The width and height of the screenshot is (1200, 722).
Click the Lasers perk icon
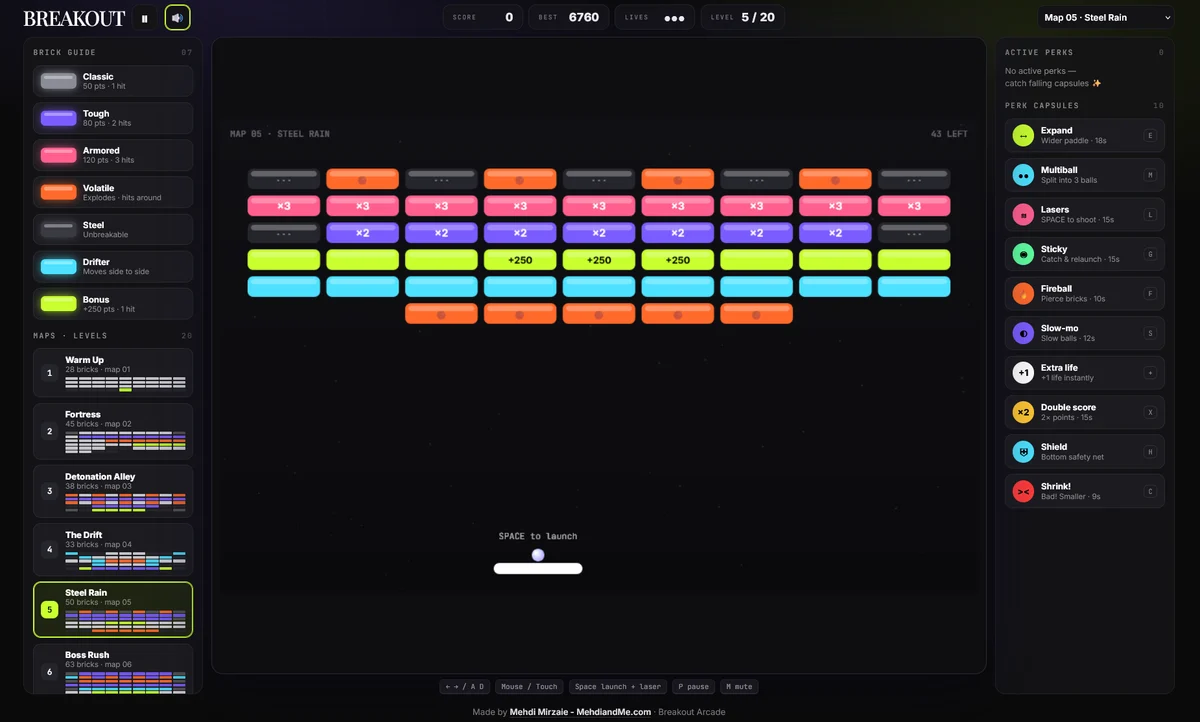(1023, 215)
